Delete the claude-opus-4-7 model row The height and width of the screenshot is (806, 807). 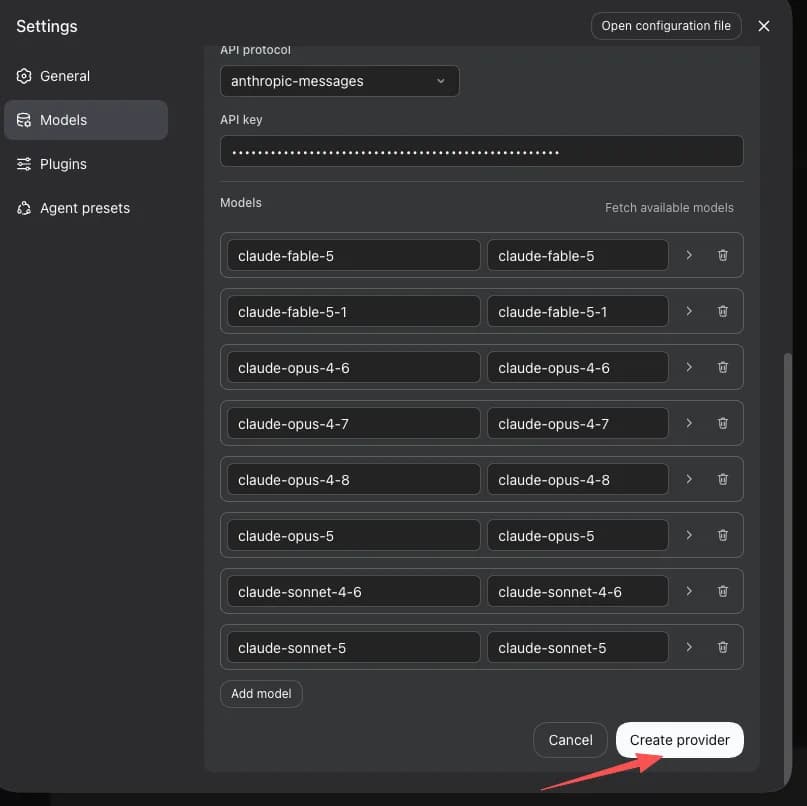point(723,424)
